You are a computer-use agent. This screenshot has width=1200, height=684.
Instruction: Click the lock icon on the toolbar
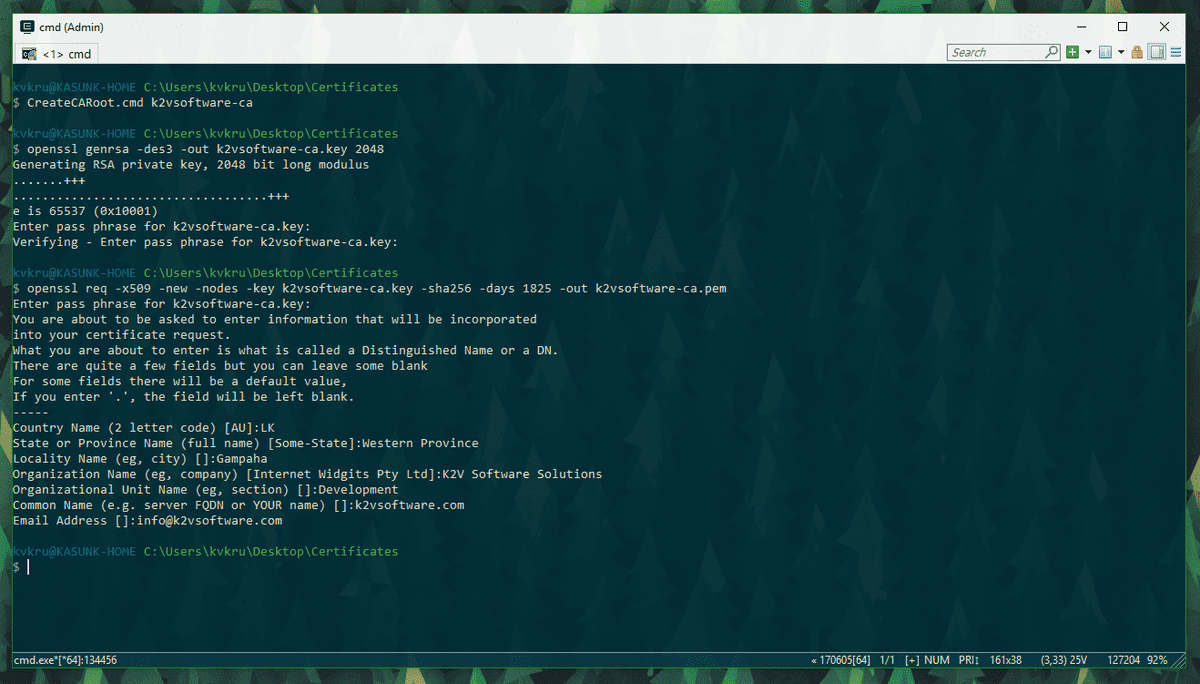click(1136, 51)
